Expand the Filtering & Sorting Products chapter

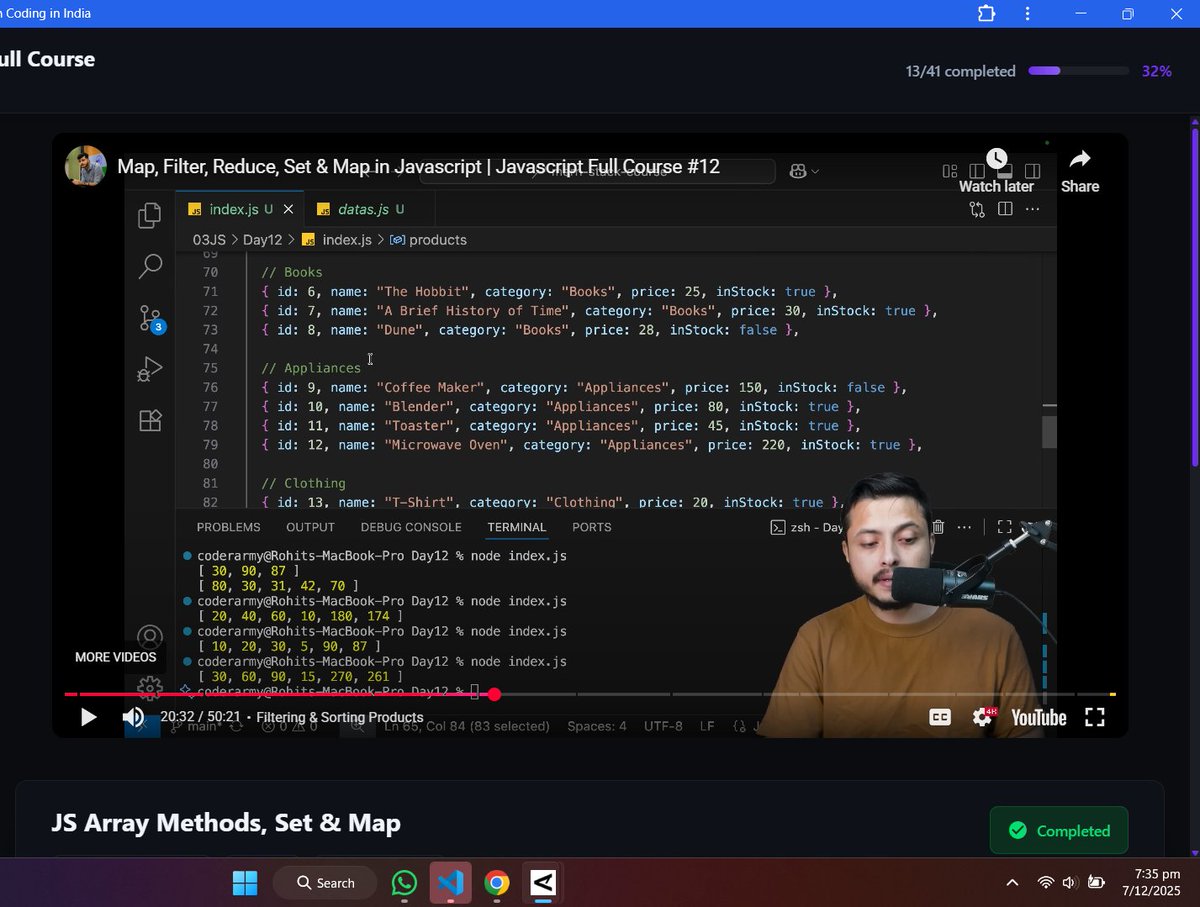pyautogui.click(x=340, y=717)
